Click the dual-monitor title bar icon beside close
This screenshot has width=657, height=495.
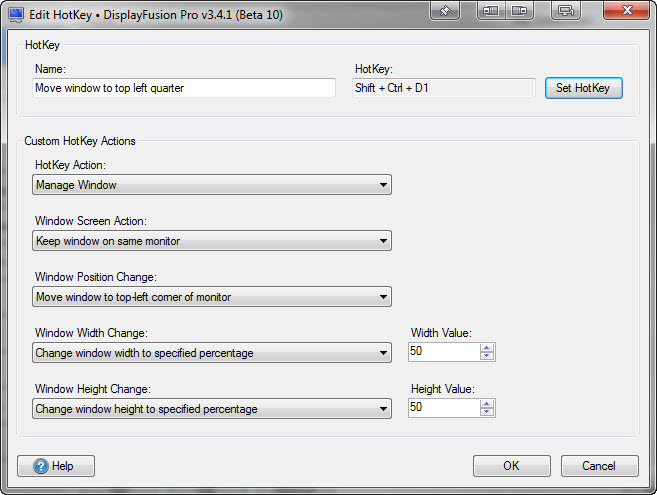click(x=566, y=10)
